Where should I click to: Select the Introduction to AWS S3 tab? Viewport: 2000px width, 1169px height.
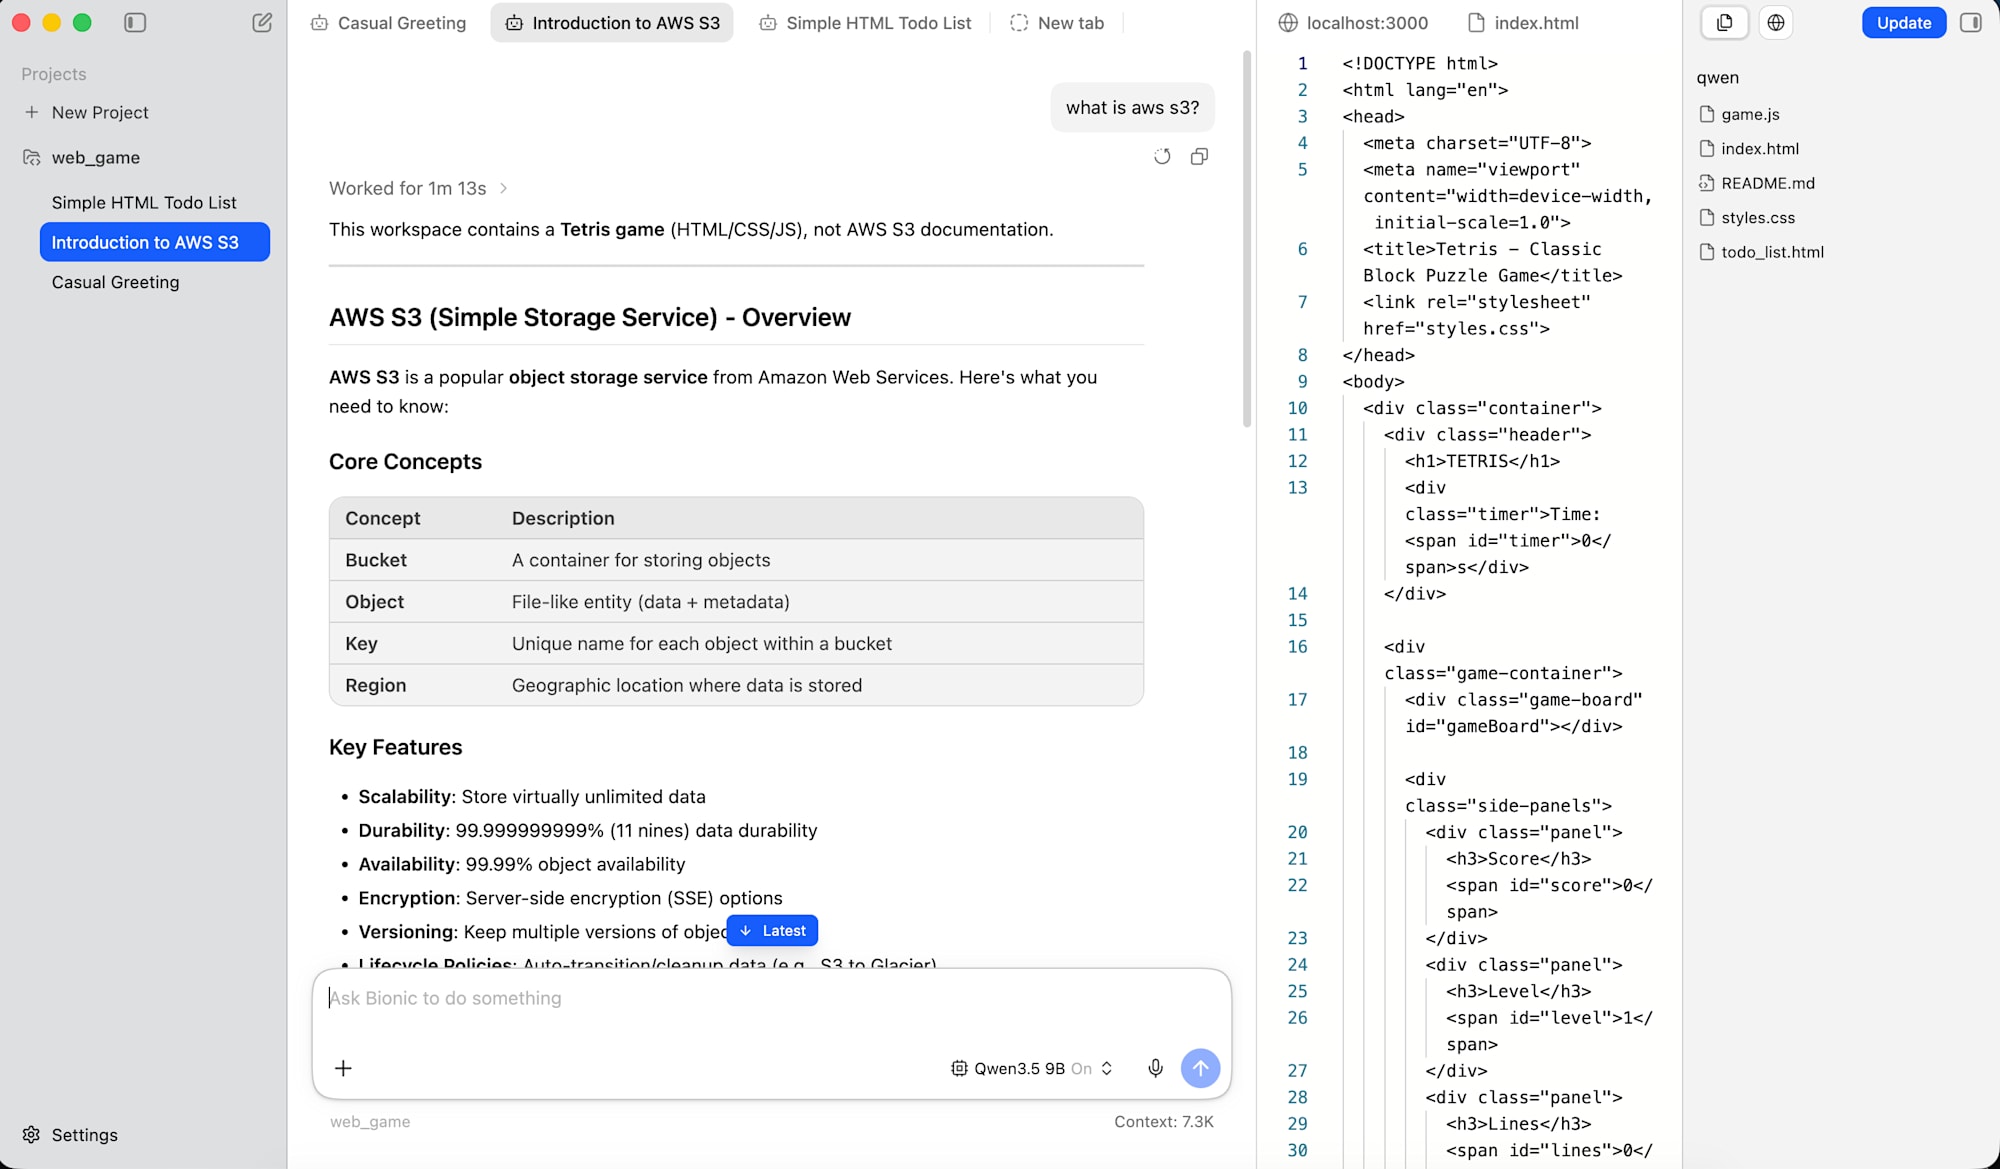[x=612, y=22]
